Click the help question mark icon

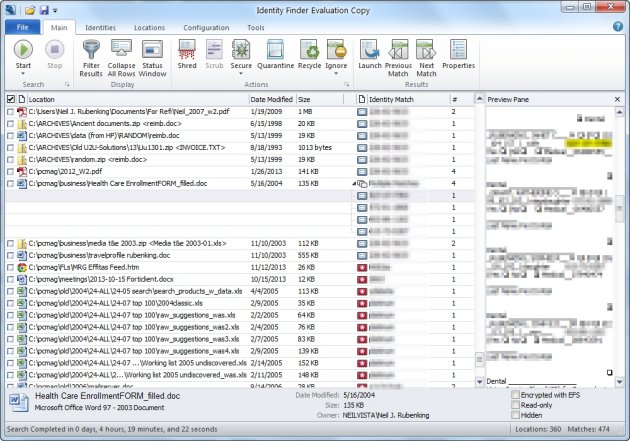click(618, 27)
